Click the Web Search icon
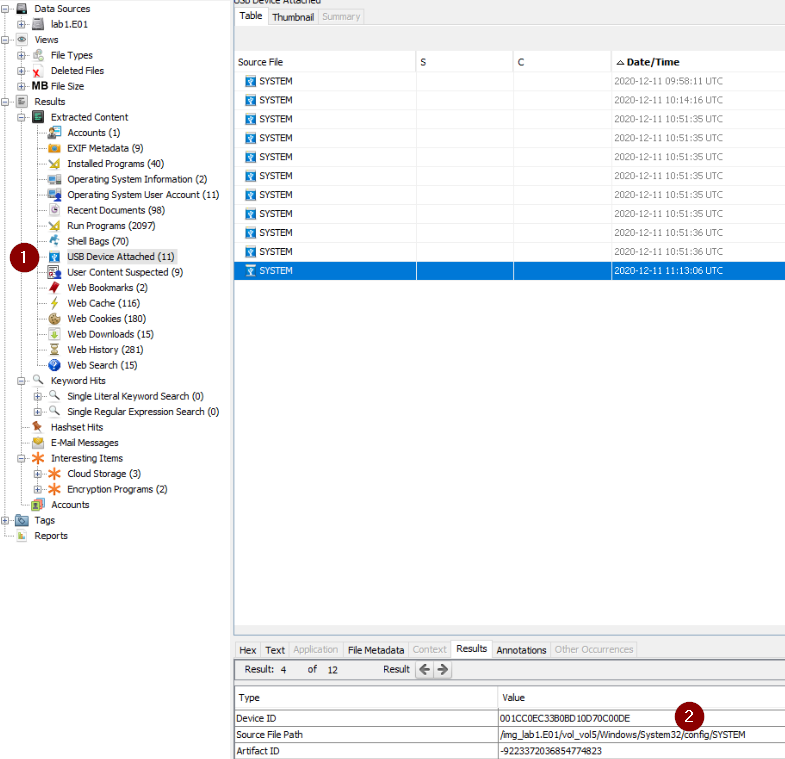Viewport: 785px width, 759px height. [55, 365]
